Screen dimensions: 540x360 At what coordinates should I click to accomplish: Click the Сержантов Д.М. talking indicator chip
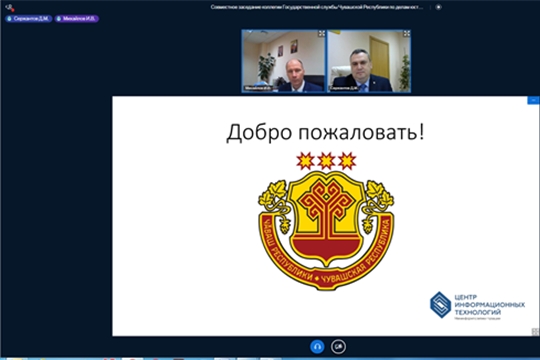[x=29, y=19]
